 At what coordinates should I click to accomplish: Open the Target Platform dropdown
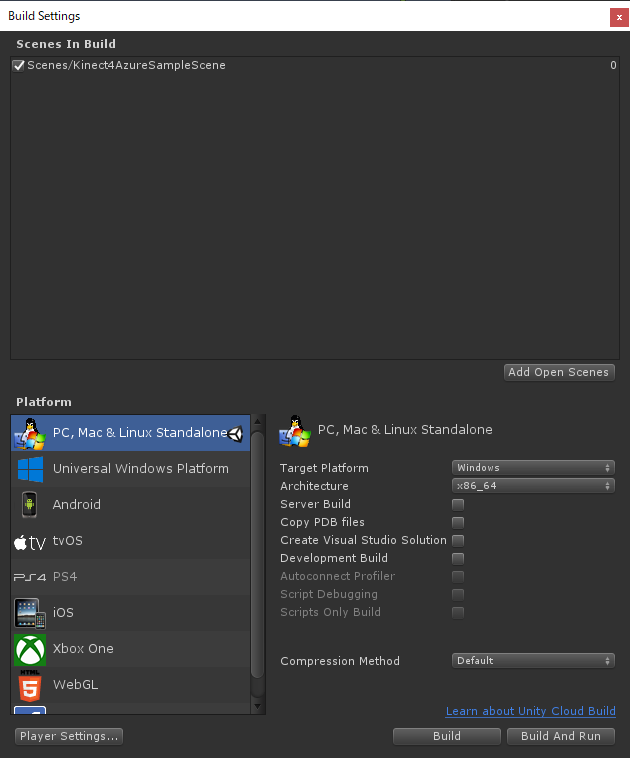(533, 467)
